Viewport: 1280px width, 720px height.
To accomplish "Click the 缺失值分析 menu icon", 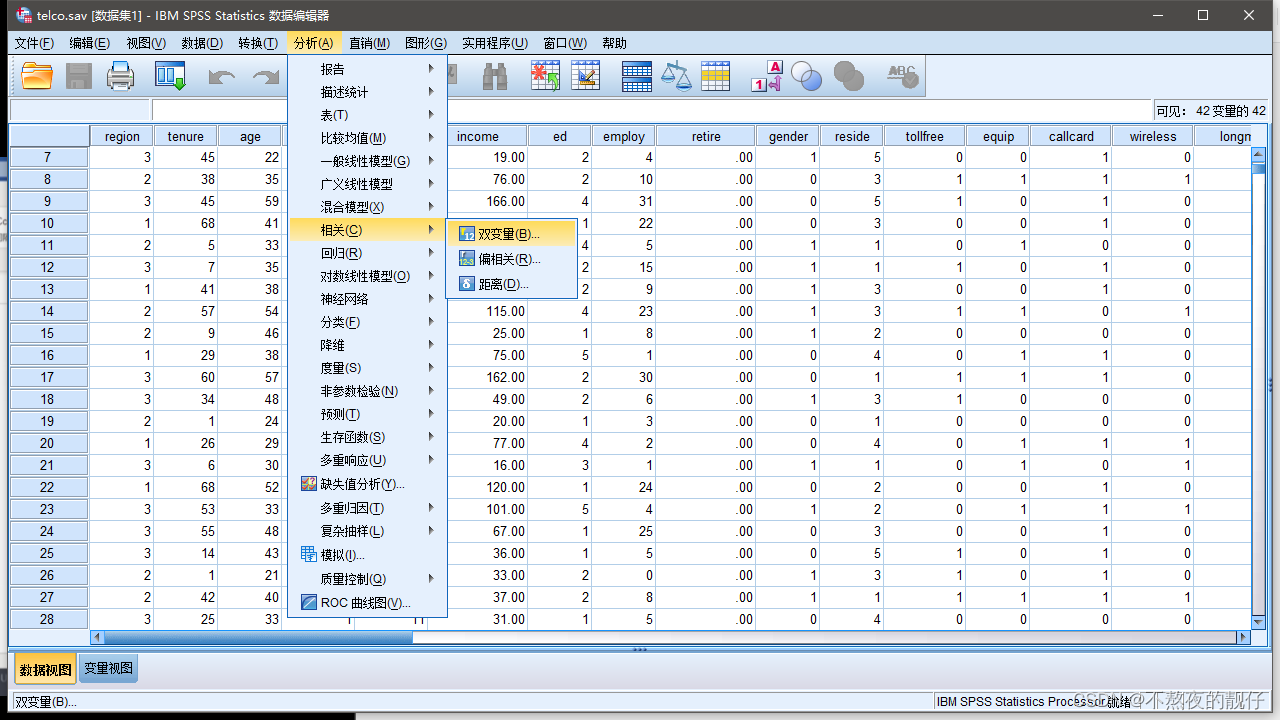I will tap(309, 484).
